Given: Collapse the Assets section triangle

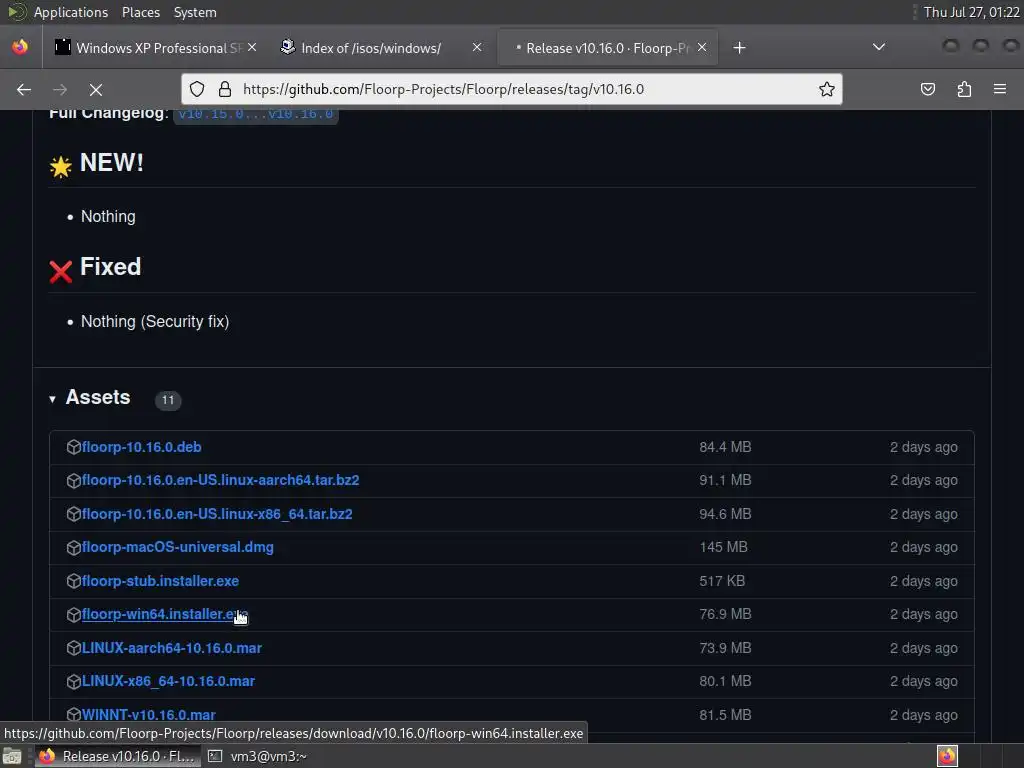Looking at the screenshot, I should pos(52,399).
